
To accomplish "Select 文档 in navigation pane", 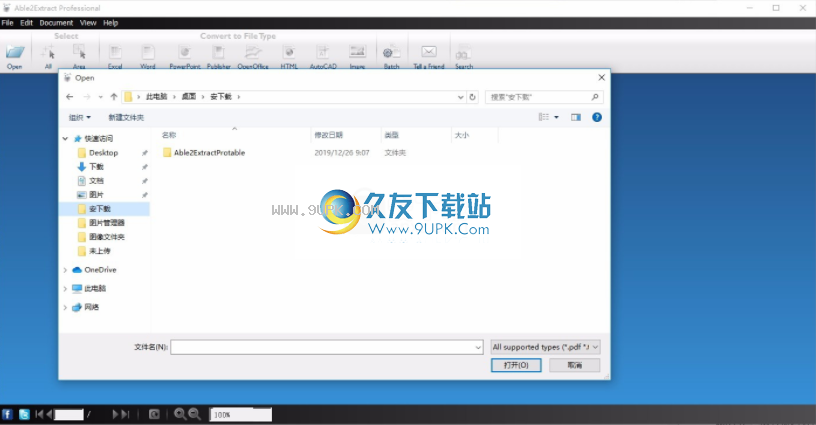I will (x=96, y=181).
